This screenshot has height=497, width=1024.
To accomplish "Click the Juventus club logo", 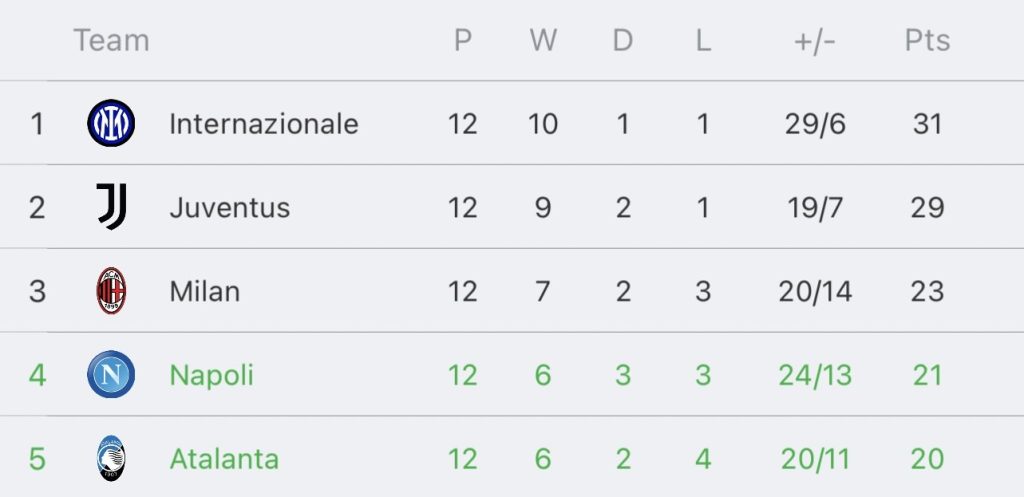I will [112, 206].
